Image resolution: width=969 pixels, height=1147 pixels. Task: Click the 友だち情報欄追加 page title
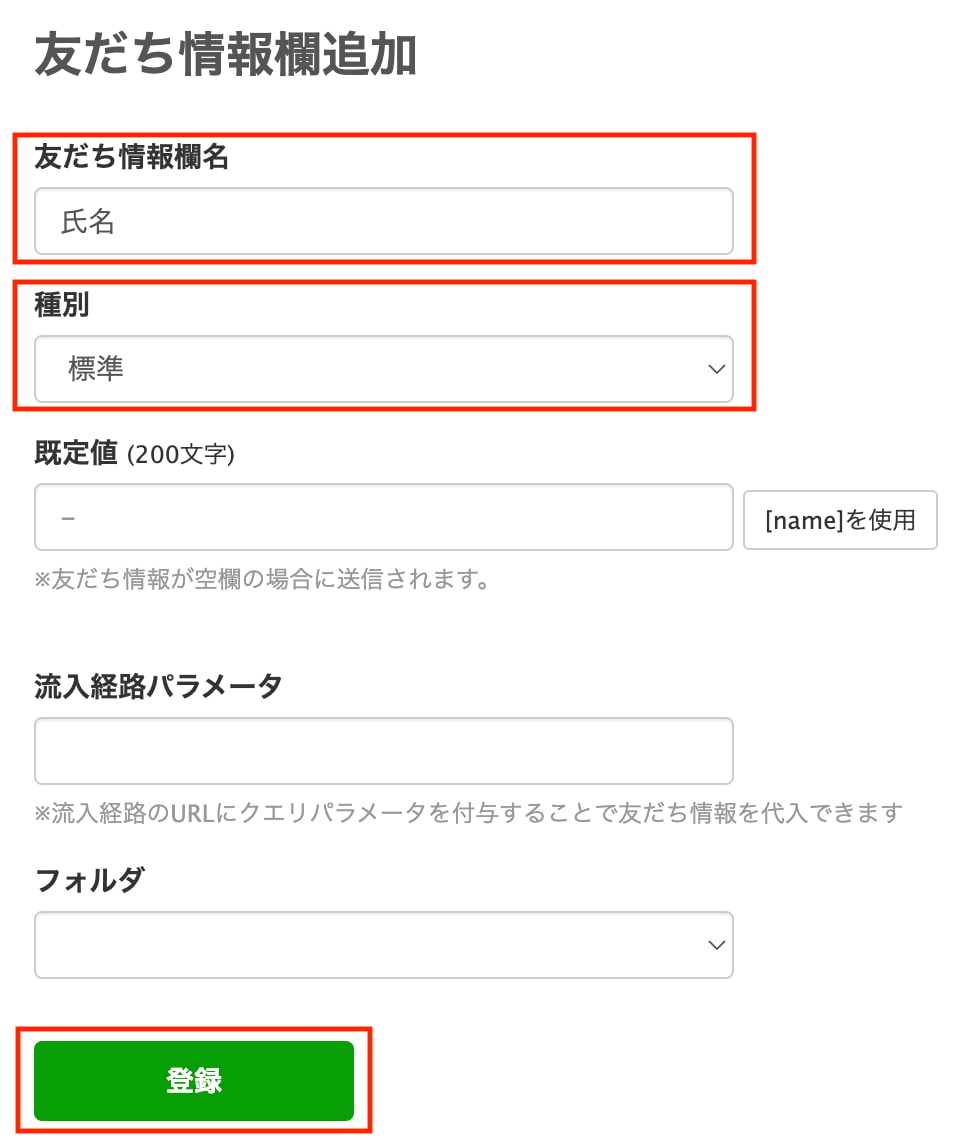(x=224, y=57)
